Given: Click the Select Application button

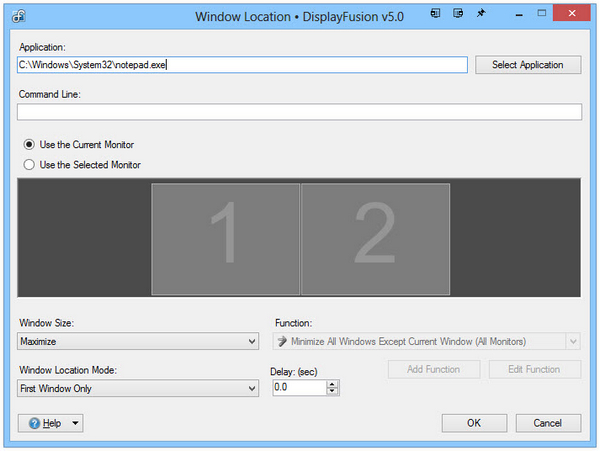Looking at the screenshot, I should (528, 65).
